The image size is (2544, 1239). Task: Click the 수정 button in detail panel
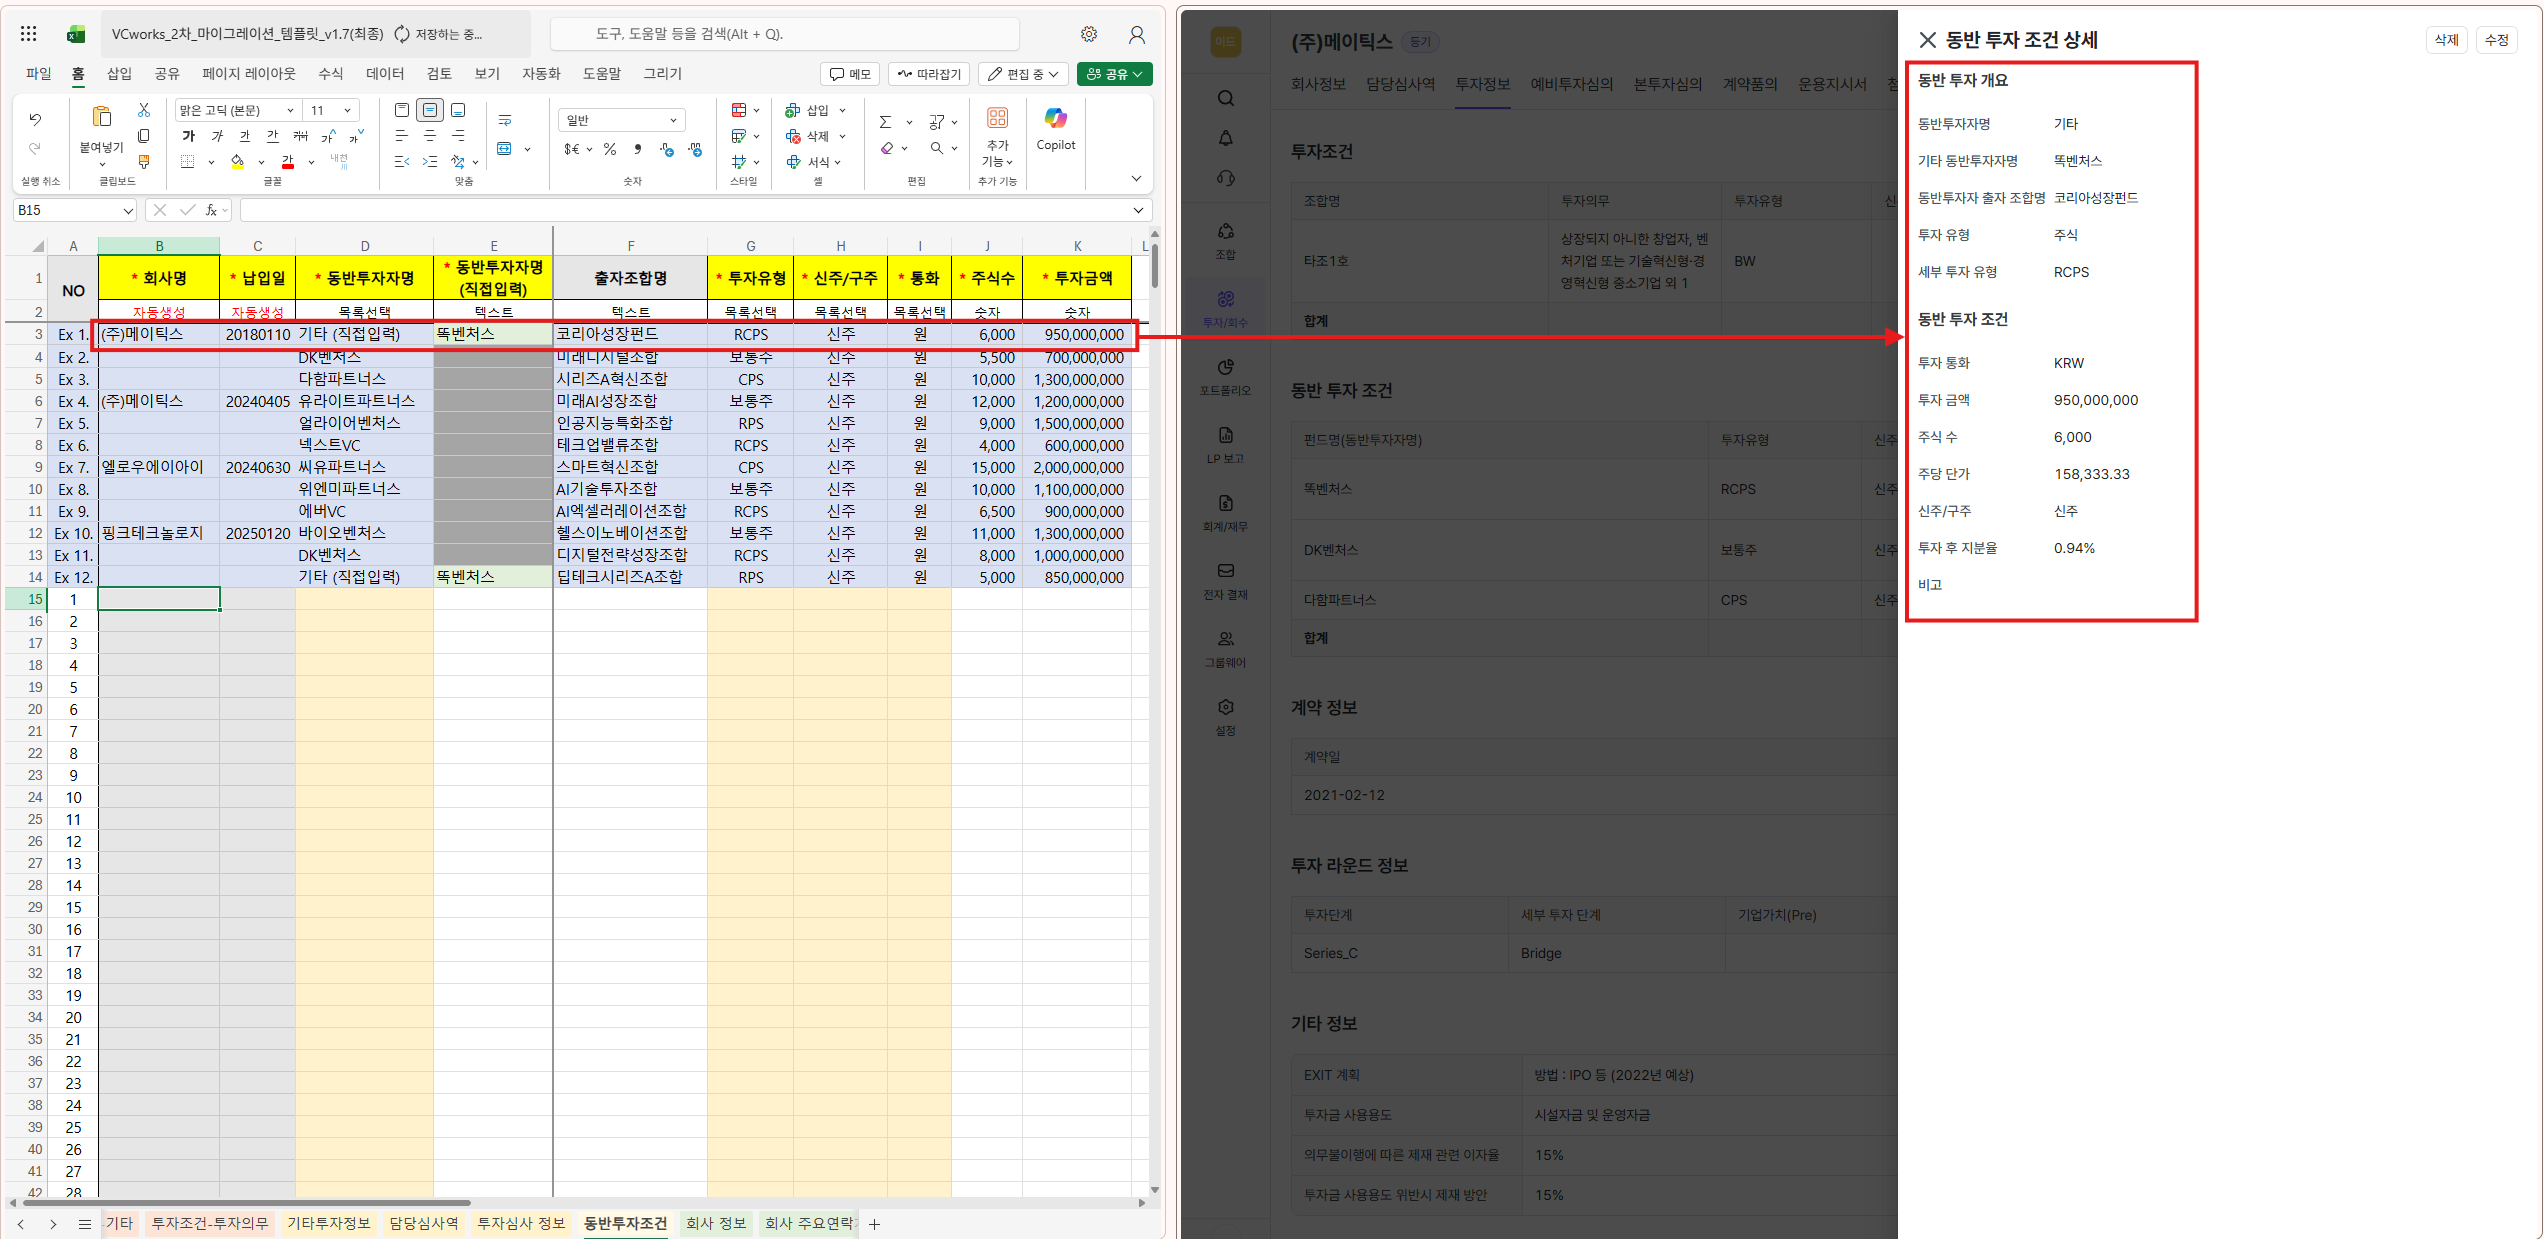coord(2496,40)
